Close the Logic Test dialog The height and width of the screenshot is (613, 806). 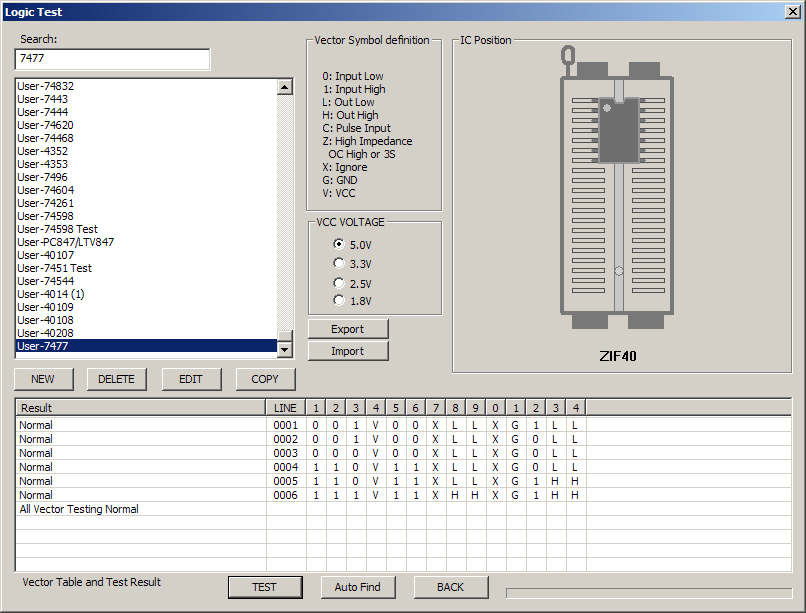[x=792, y=11]
